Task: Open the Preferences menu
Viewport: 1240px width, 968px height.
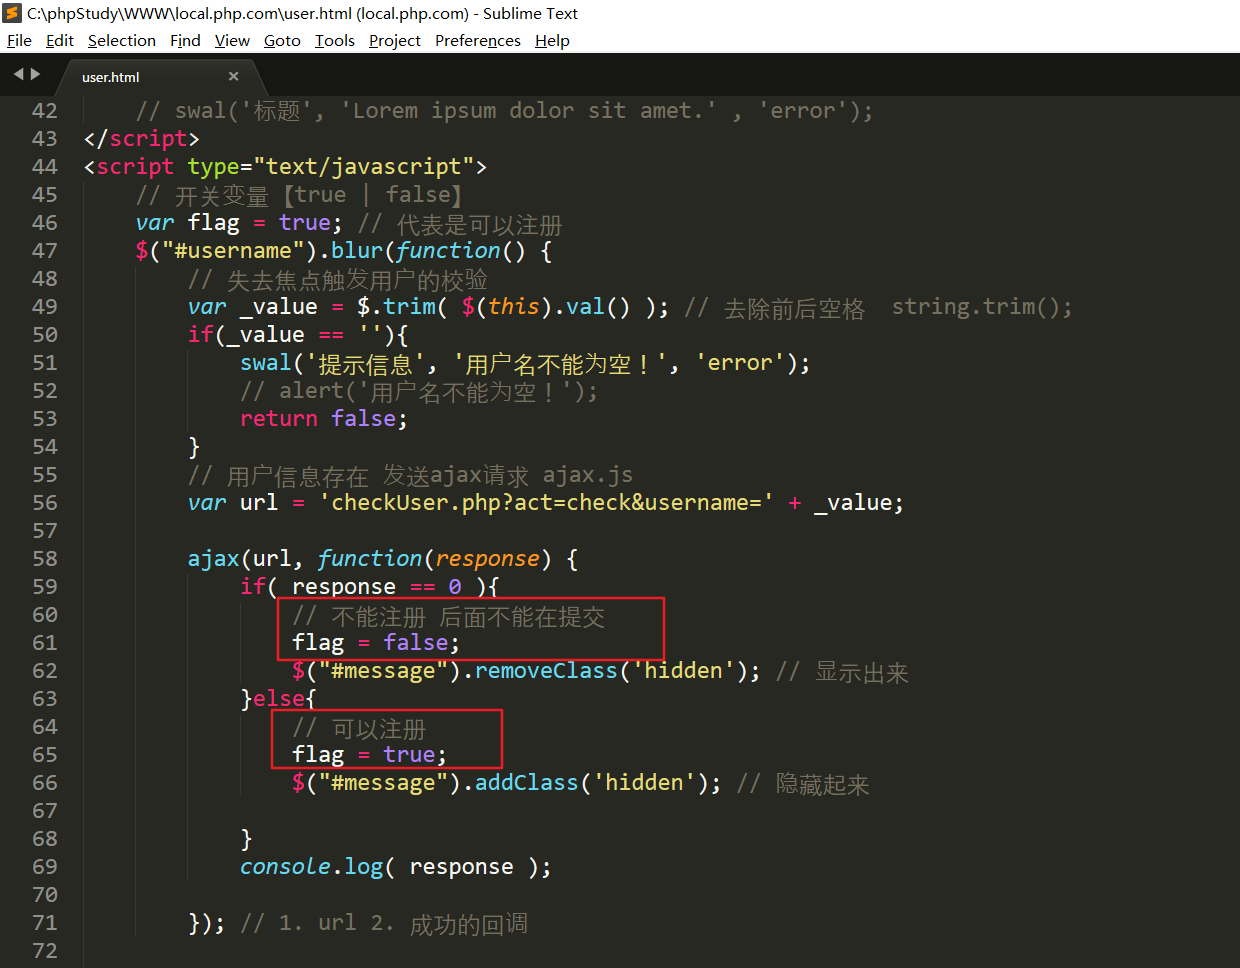Action: pos(477,41)
